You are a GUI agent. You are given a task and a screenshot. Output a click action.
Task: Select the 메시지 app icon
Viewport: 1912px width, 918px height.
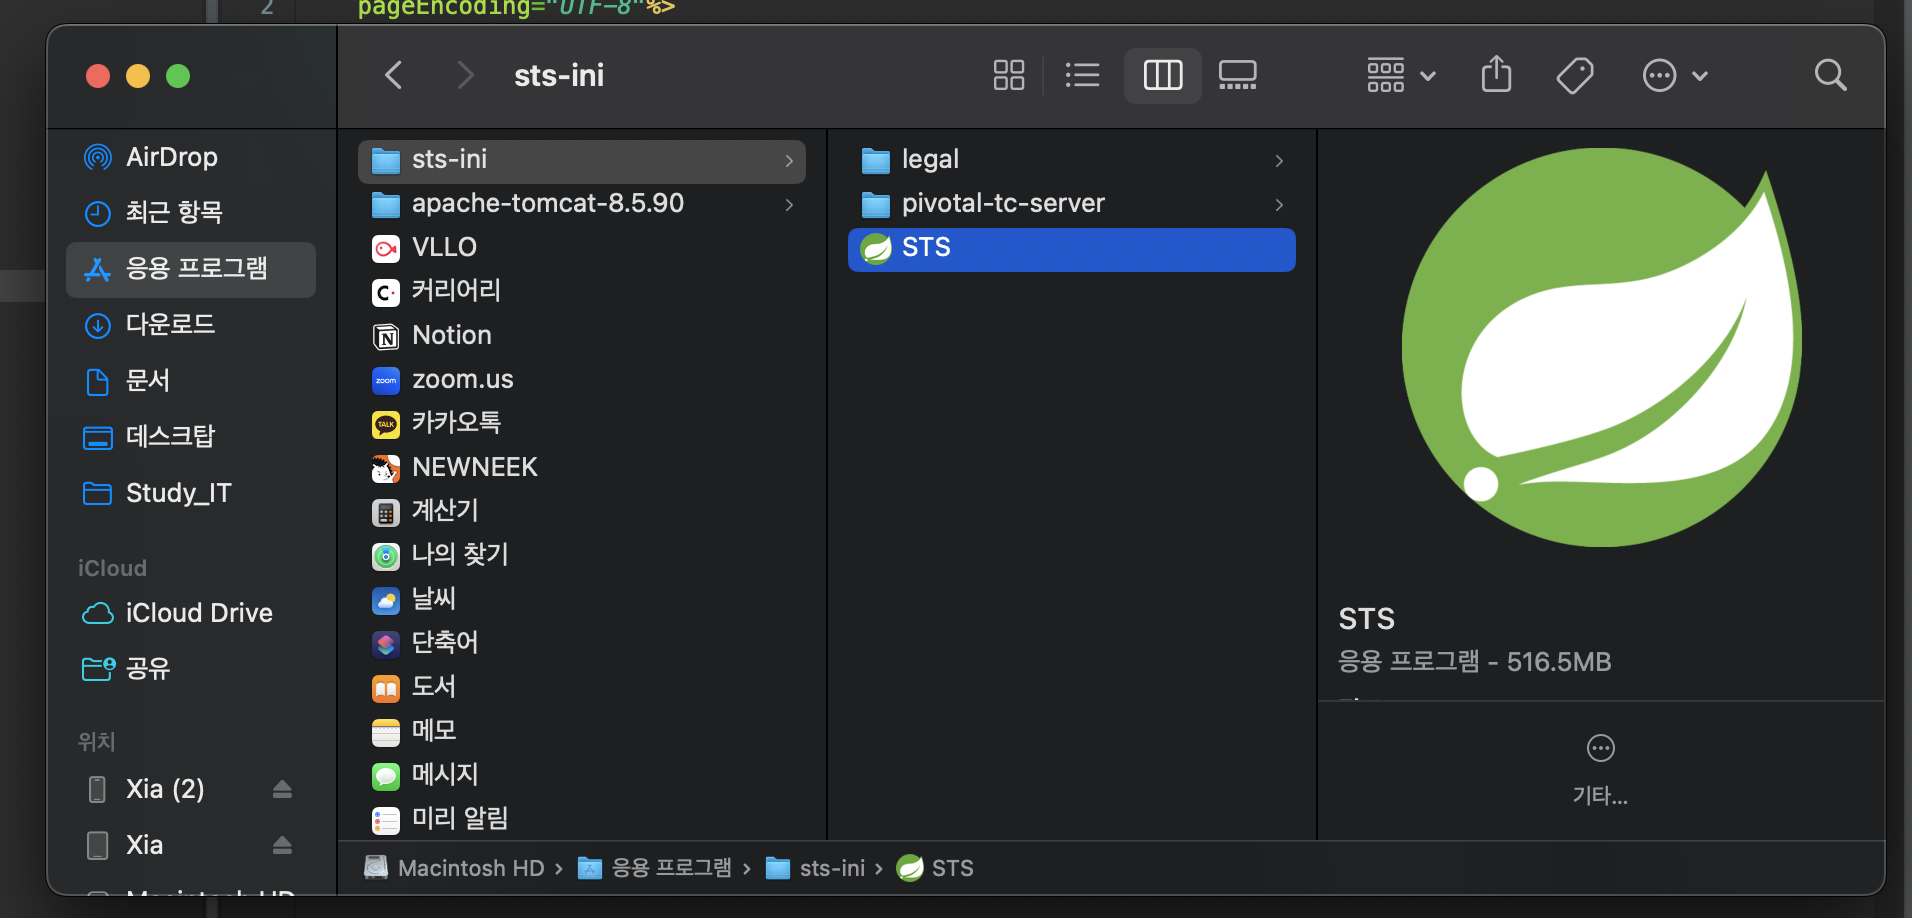[386, 776]
